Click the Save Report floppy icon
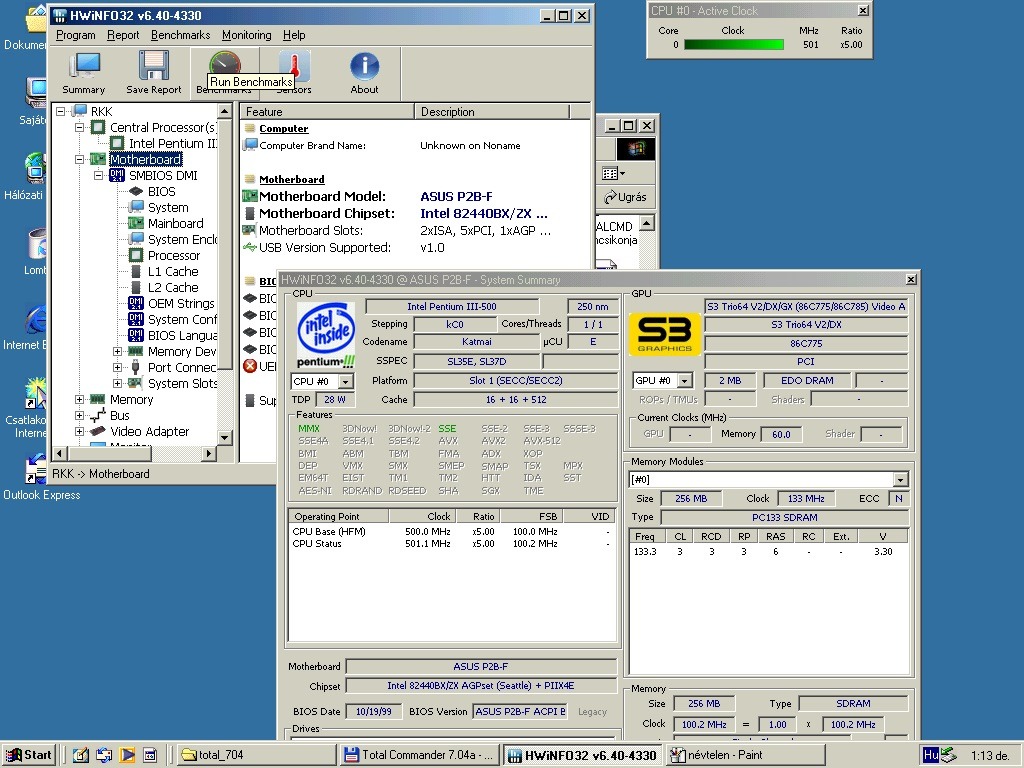Screen dimensions: 1024x768 point(153,72)
